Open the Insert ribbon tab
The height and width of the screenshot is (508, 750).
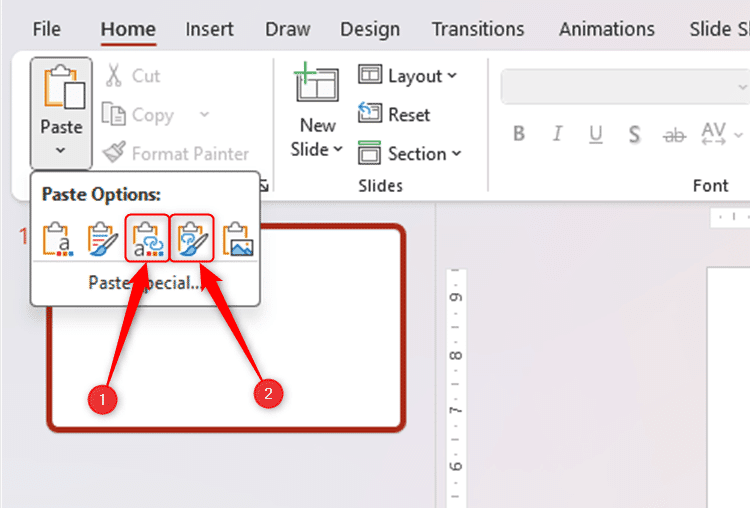tap(210, 29)
